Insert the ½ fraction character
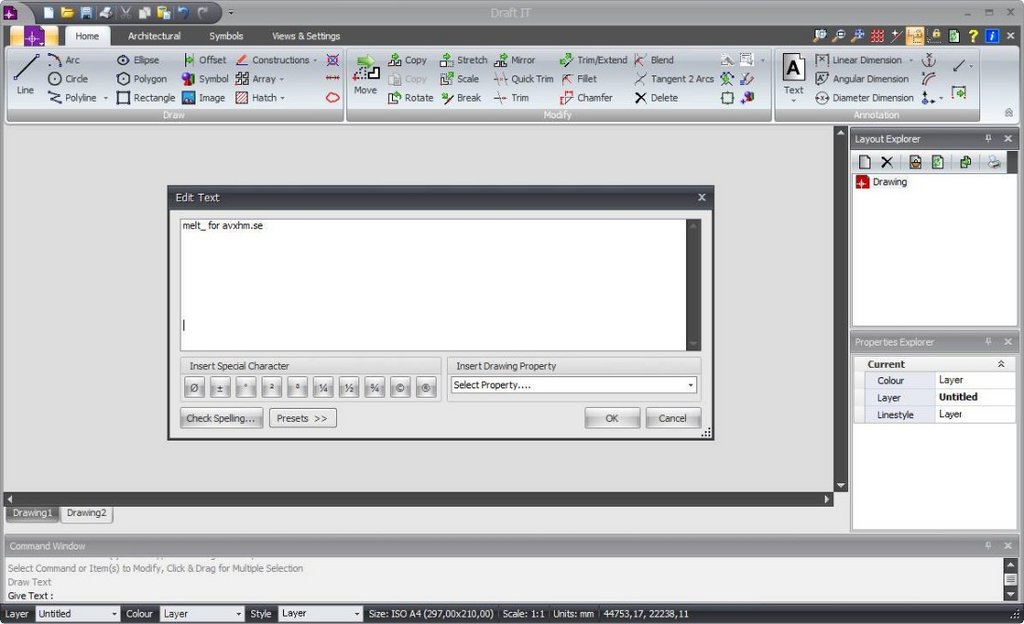 (349, 388)
